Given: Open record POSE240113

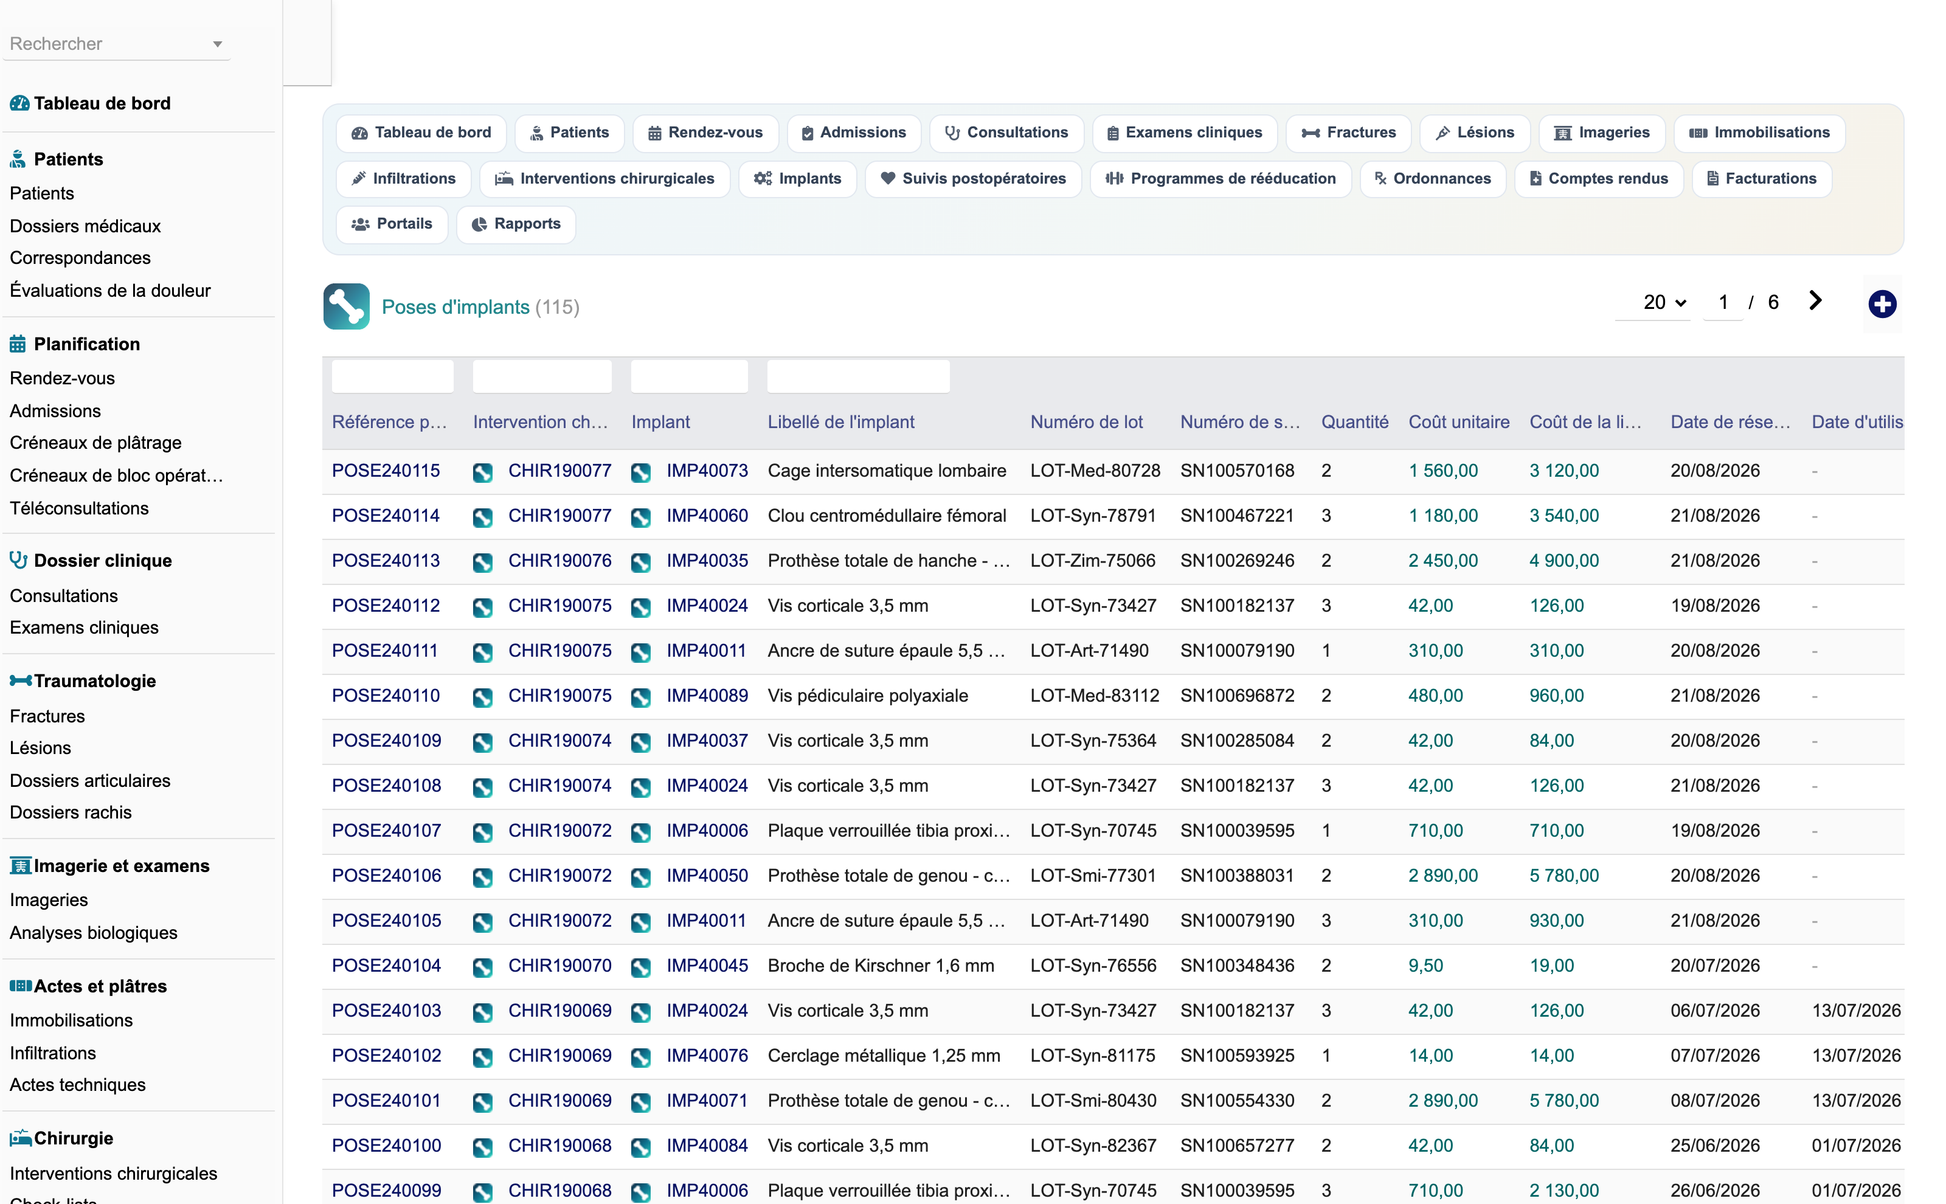Looking at the screenshot, I should point(386,561).
